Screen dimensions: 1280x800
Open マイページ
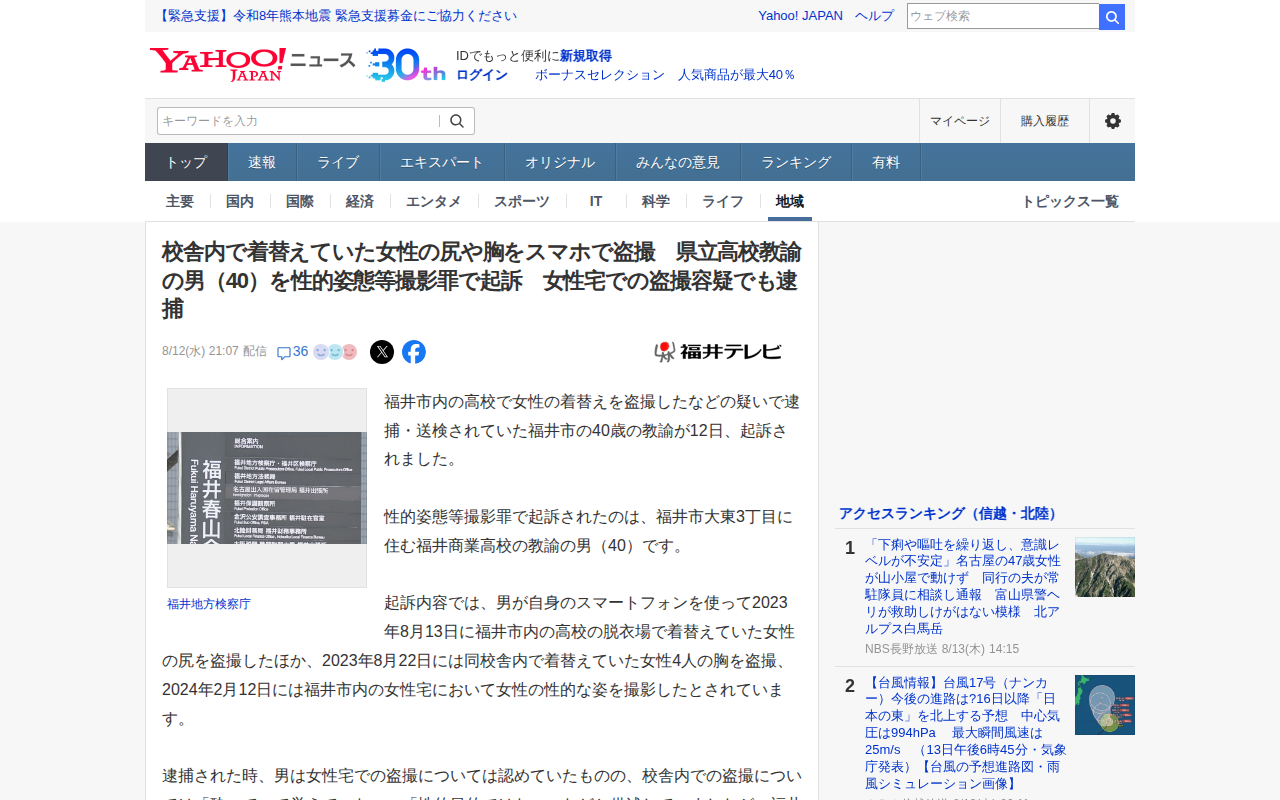[960, 121]
